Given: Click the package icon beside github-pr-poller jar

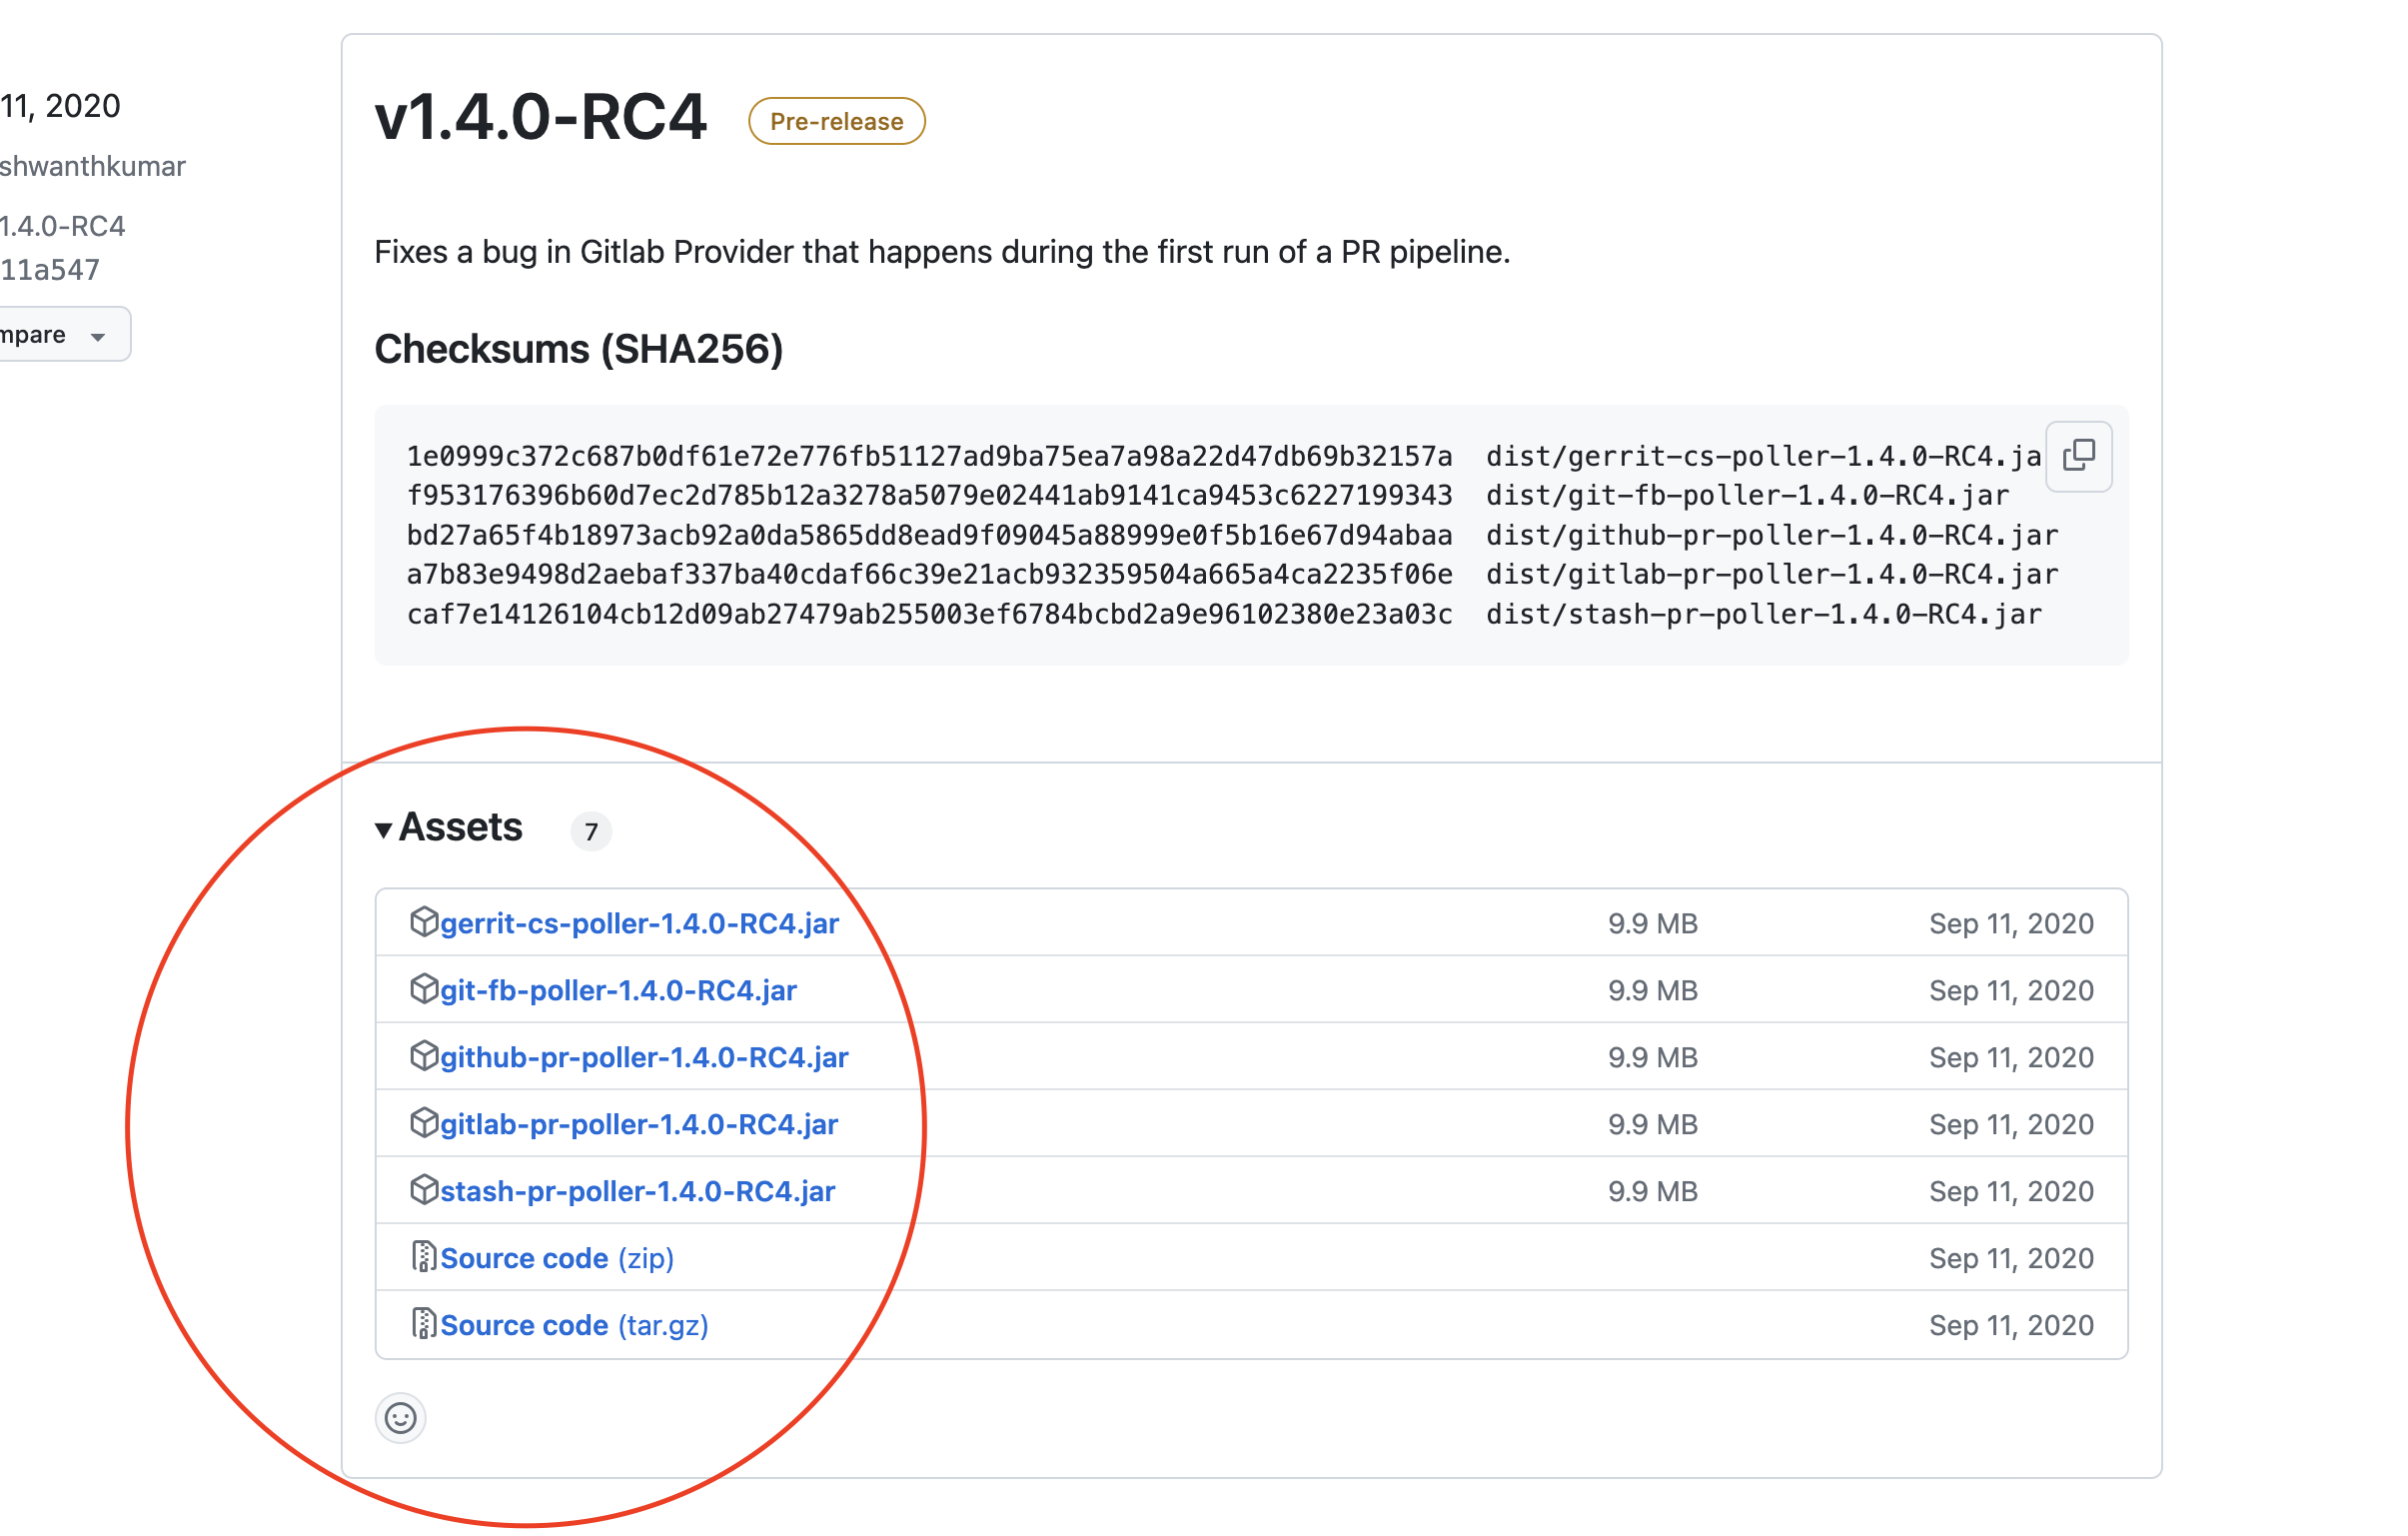Looking at the screenshot, I should tap(424, 1056).
